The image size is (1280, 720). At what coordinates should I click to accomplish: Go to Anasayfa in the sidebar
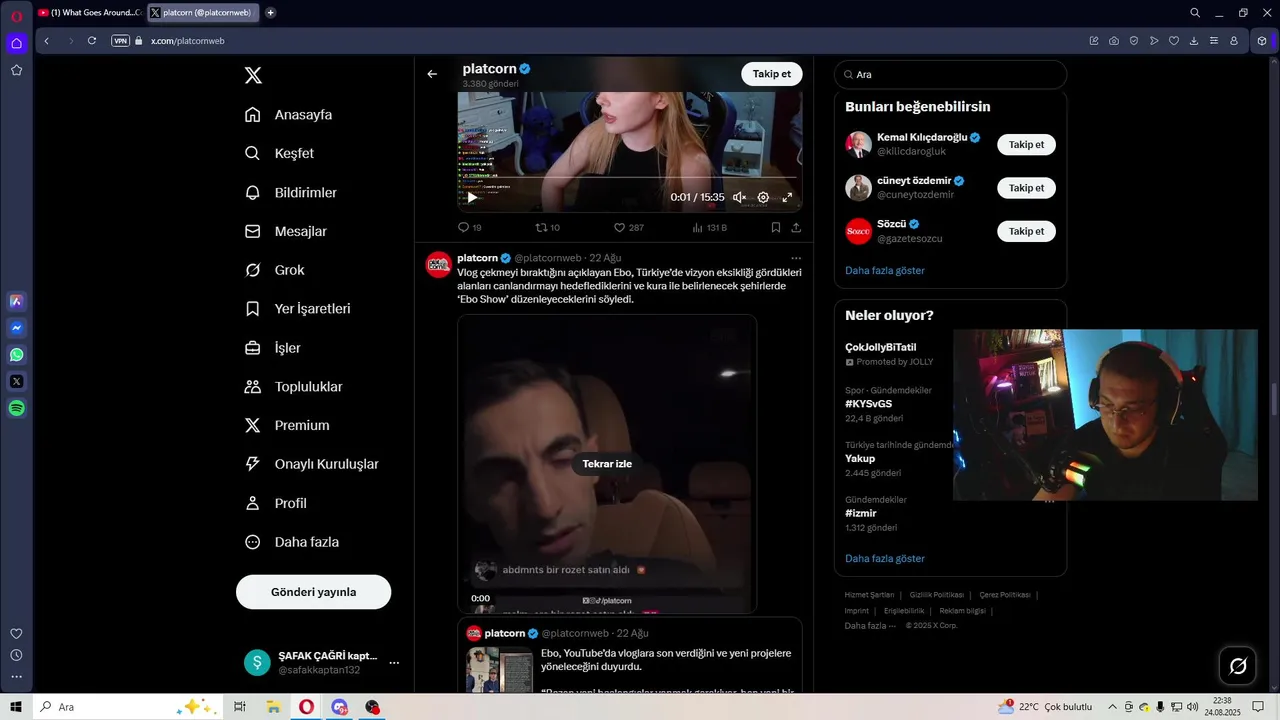(288, 115)
